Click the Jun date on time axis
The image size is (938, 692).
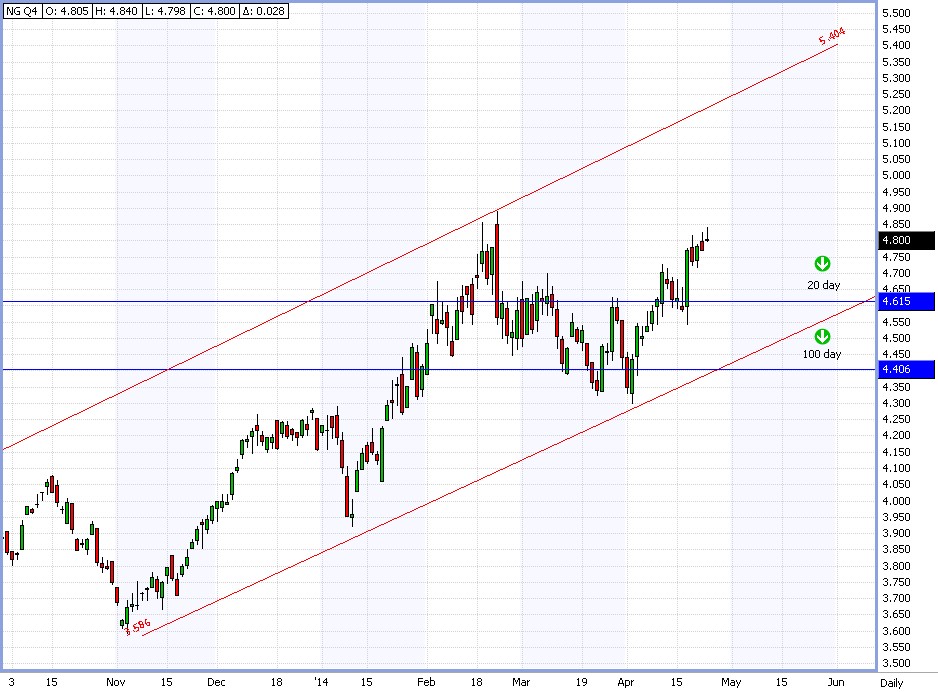coord(836,682)
